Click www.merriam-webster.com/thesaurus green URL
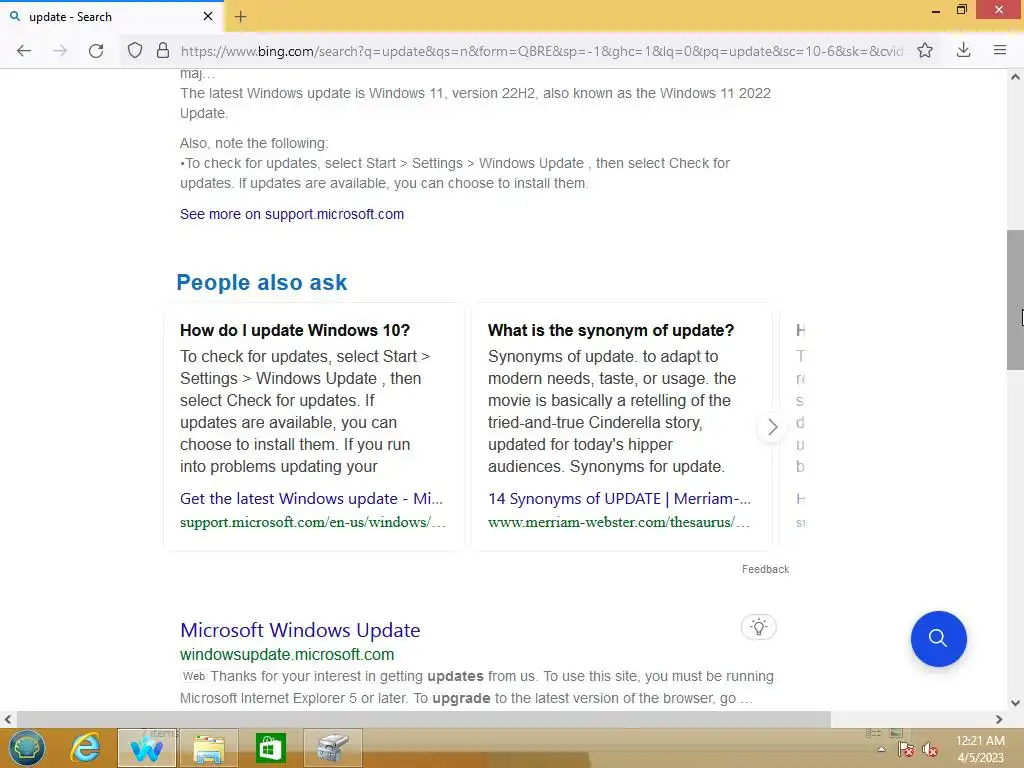 coord(618,522)
